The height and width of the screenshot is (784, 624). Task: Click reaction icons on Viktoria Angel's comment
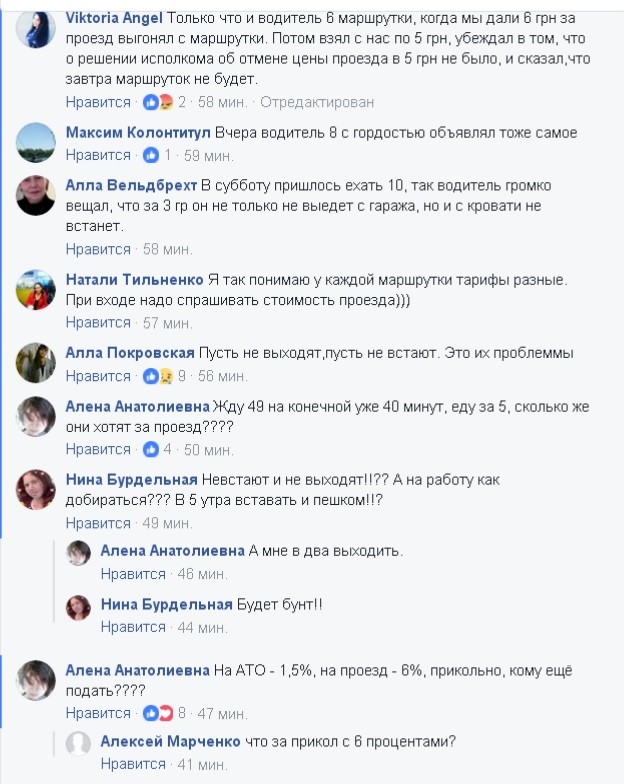pos(158,102)
